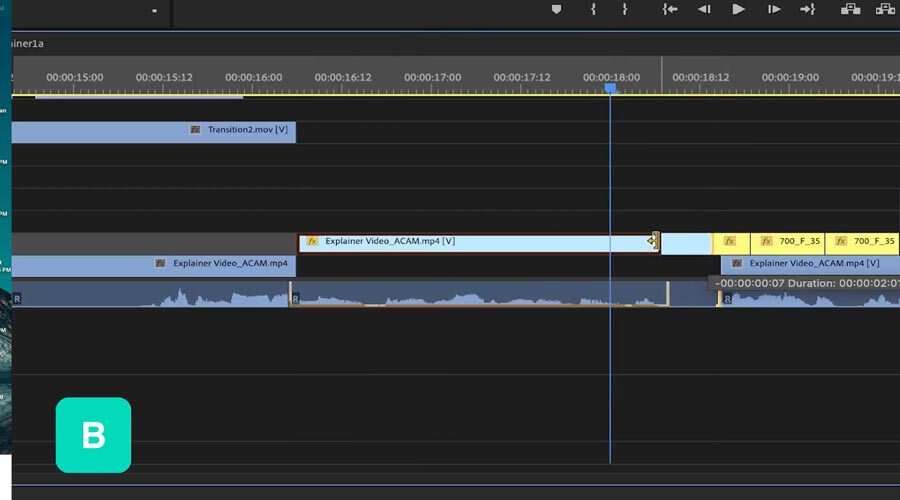Click fx badge on selected Explainer Video_ACAM.mp4 [V] clip

pyautogui.click(x=312, y=241)
